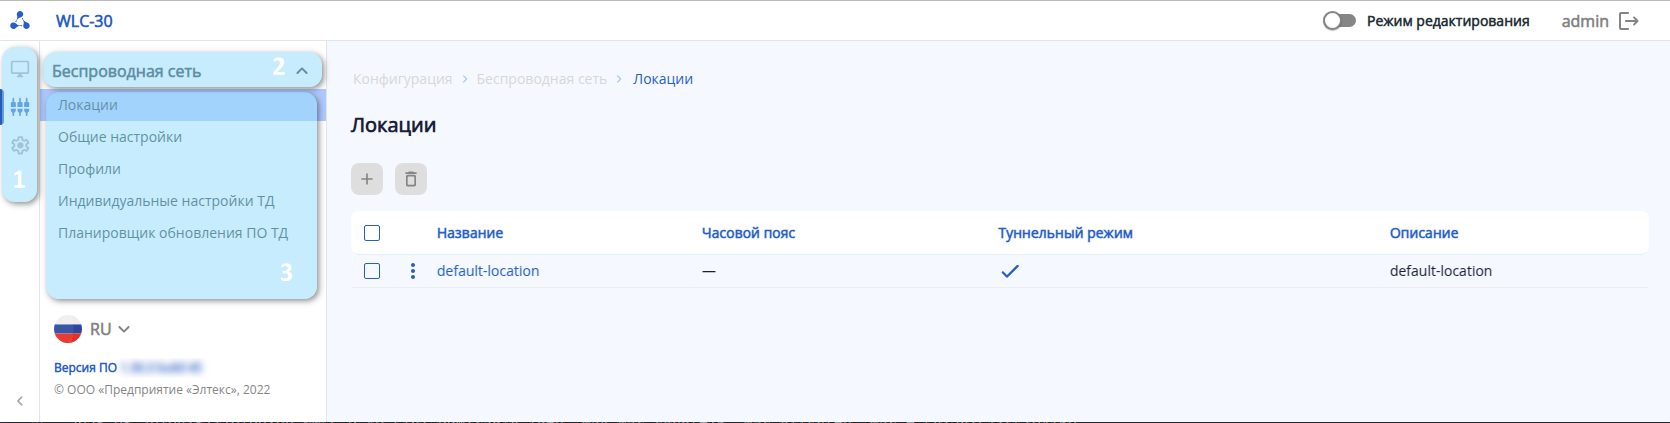Image resolution: width=1670 pixels, height=423 pixels.
Task: Check the select-all checkbox in table header
Action: [372, 233]
